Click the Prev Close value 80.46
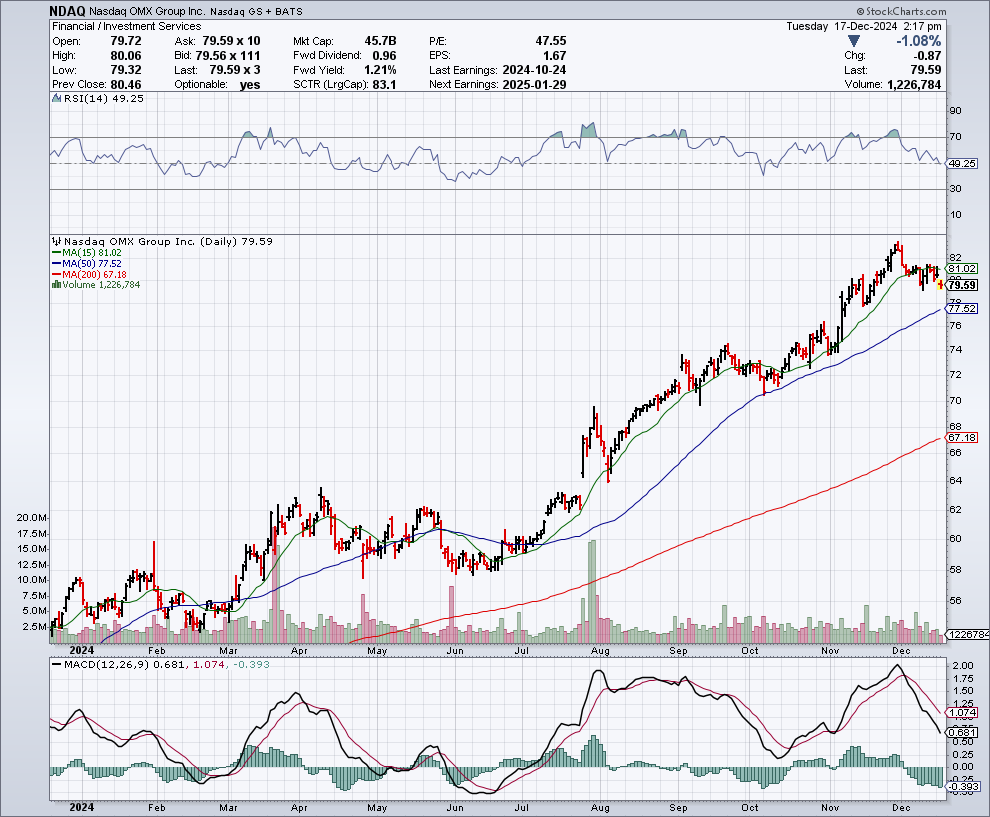 126,85
